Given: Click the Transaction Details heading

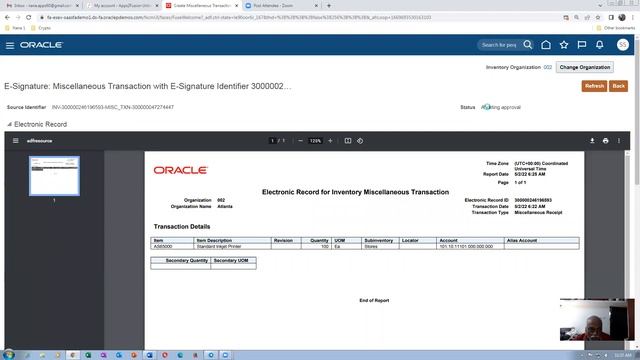Looking at the screenshot, I should [x=182, y=227].
